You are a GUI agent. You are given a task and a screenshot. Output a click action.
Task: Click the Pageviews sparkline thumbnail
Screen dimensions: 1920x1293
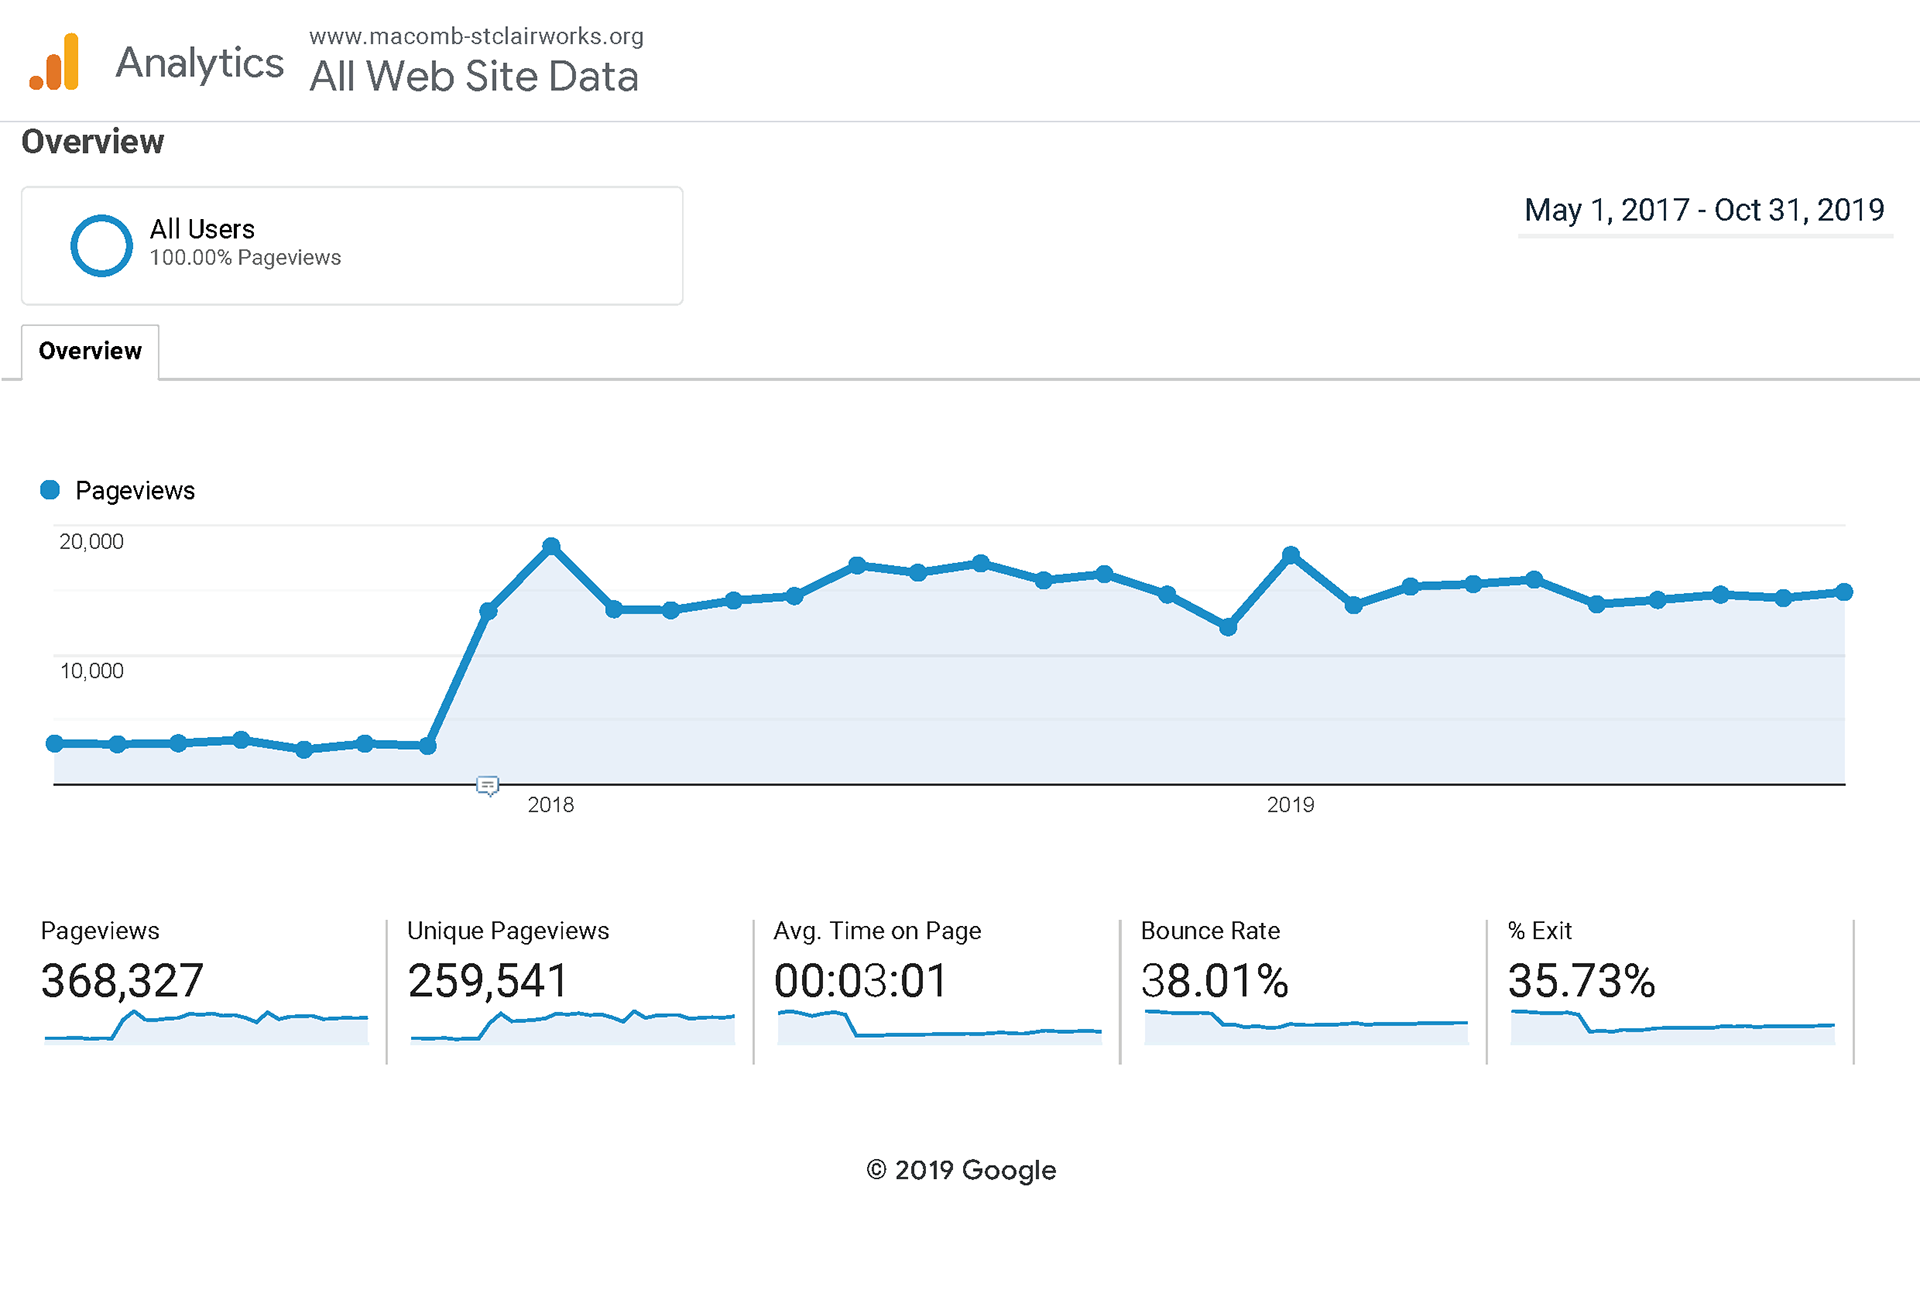click(x=206, y=1028)
